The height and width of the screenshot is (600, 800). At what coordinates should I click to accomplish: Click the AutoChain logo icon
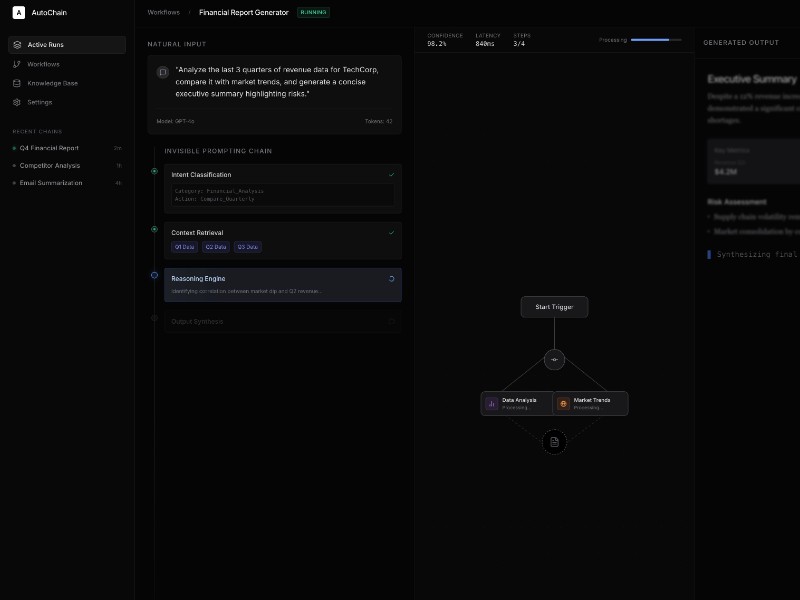click(x=19, y=13)
